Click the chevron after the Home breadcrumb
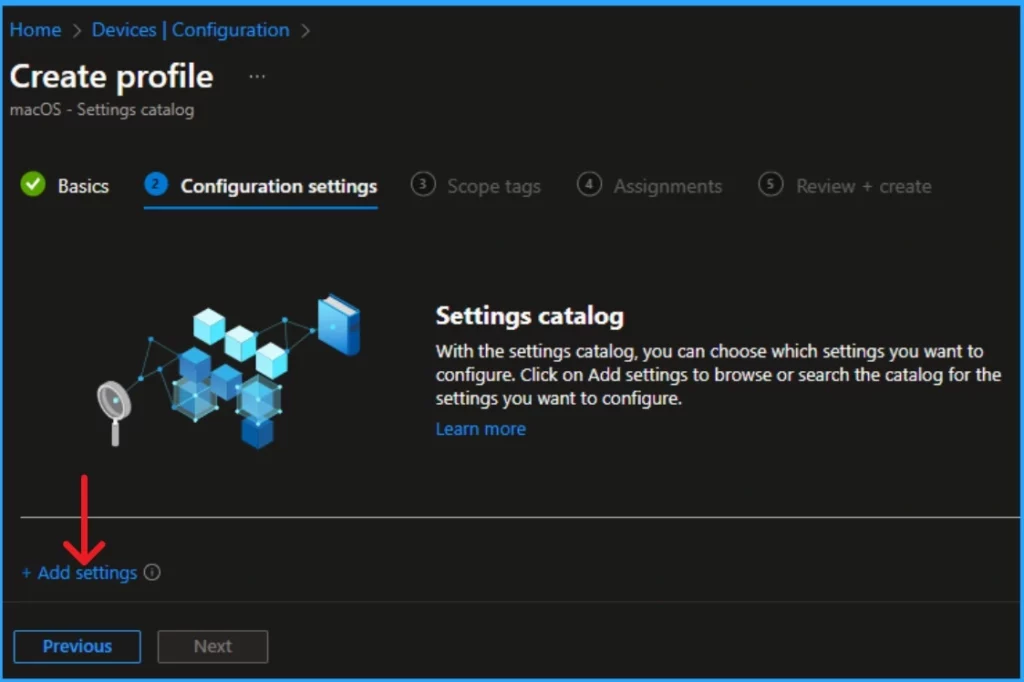The height and width of the screenshot is (682, 1024). coord(76,31)
